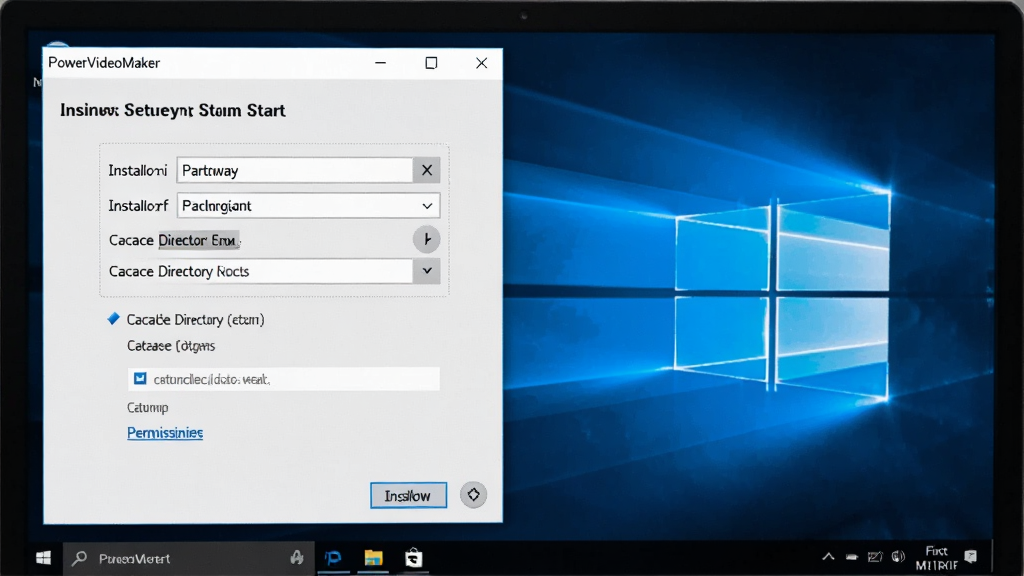The width and height of the screenshot is (1024, 576).
Task: Open the notification center icon
Action: [x=970, y=557]
